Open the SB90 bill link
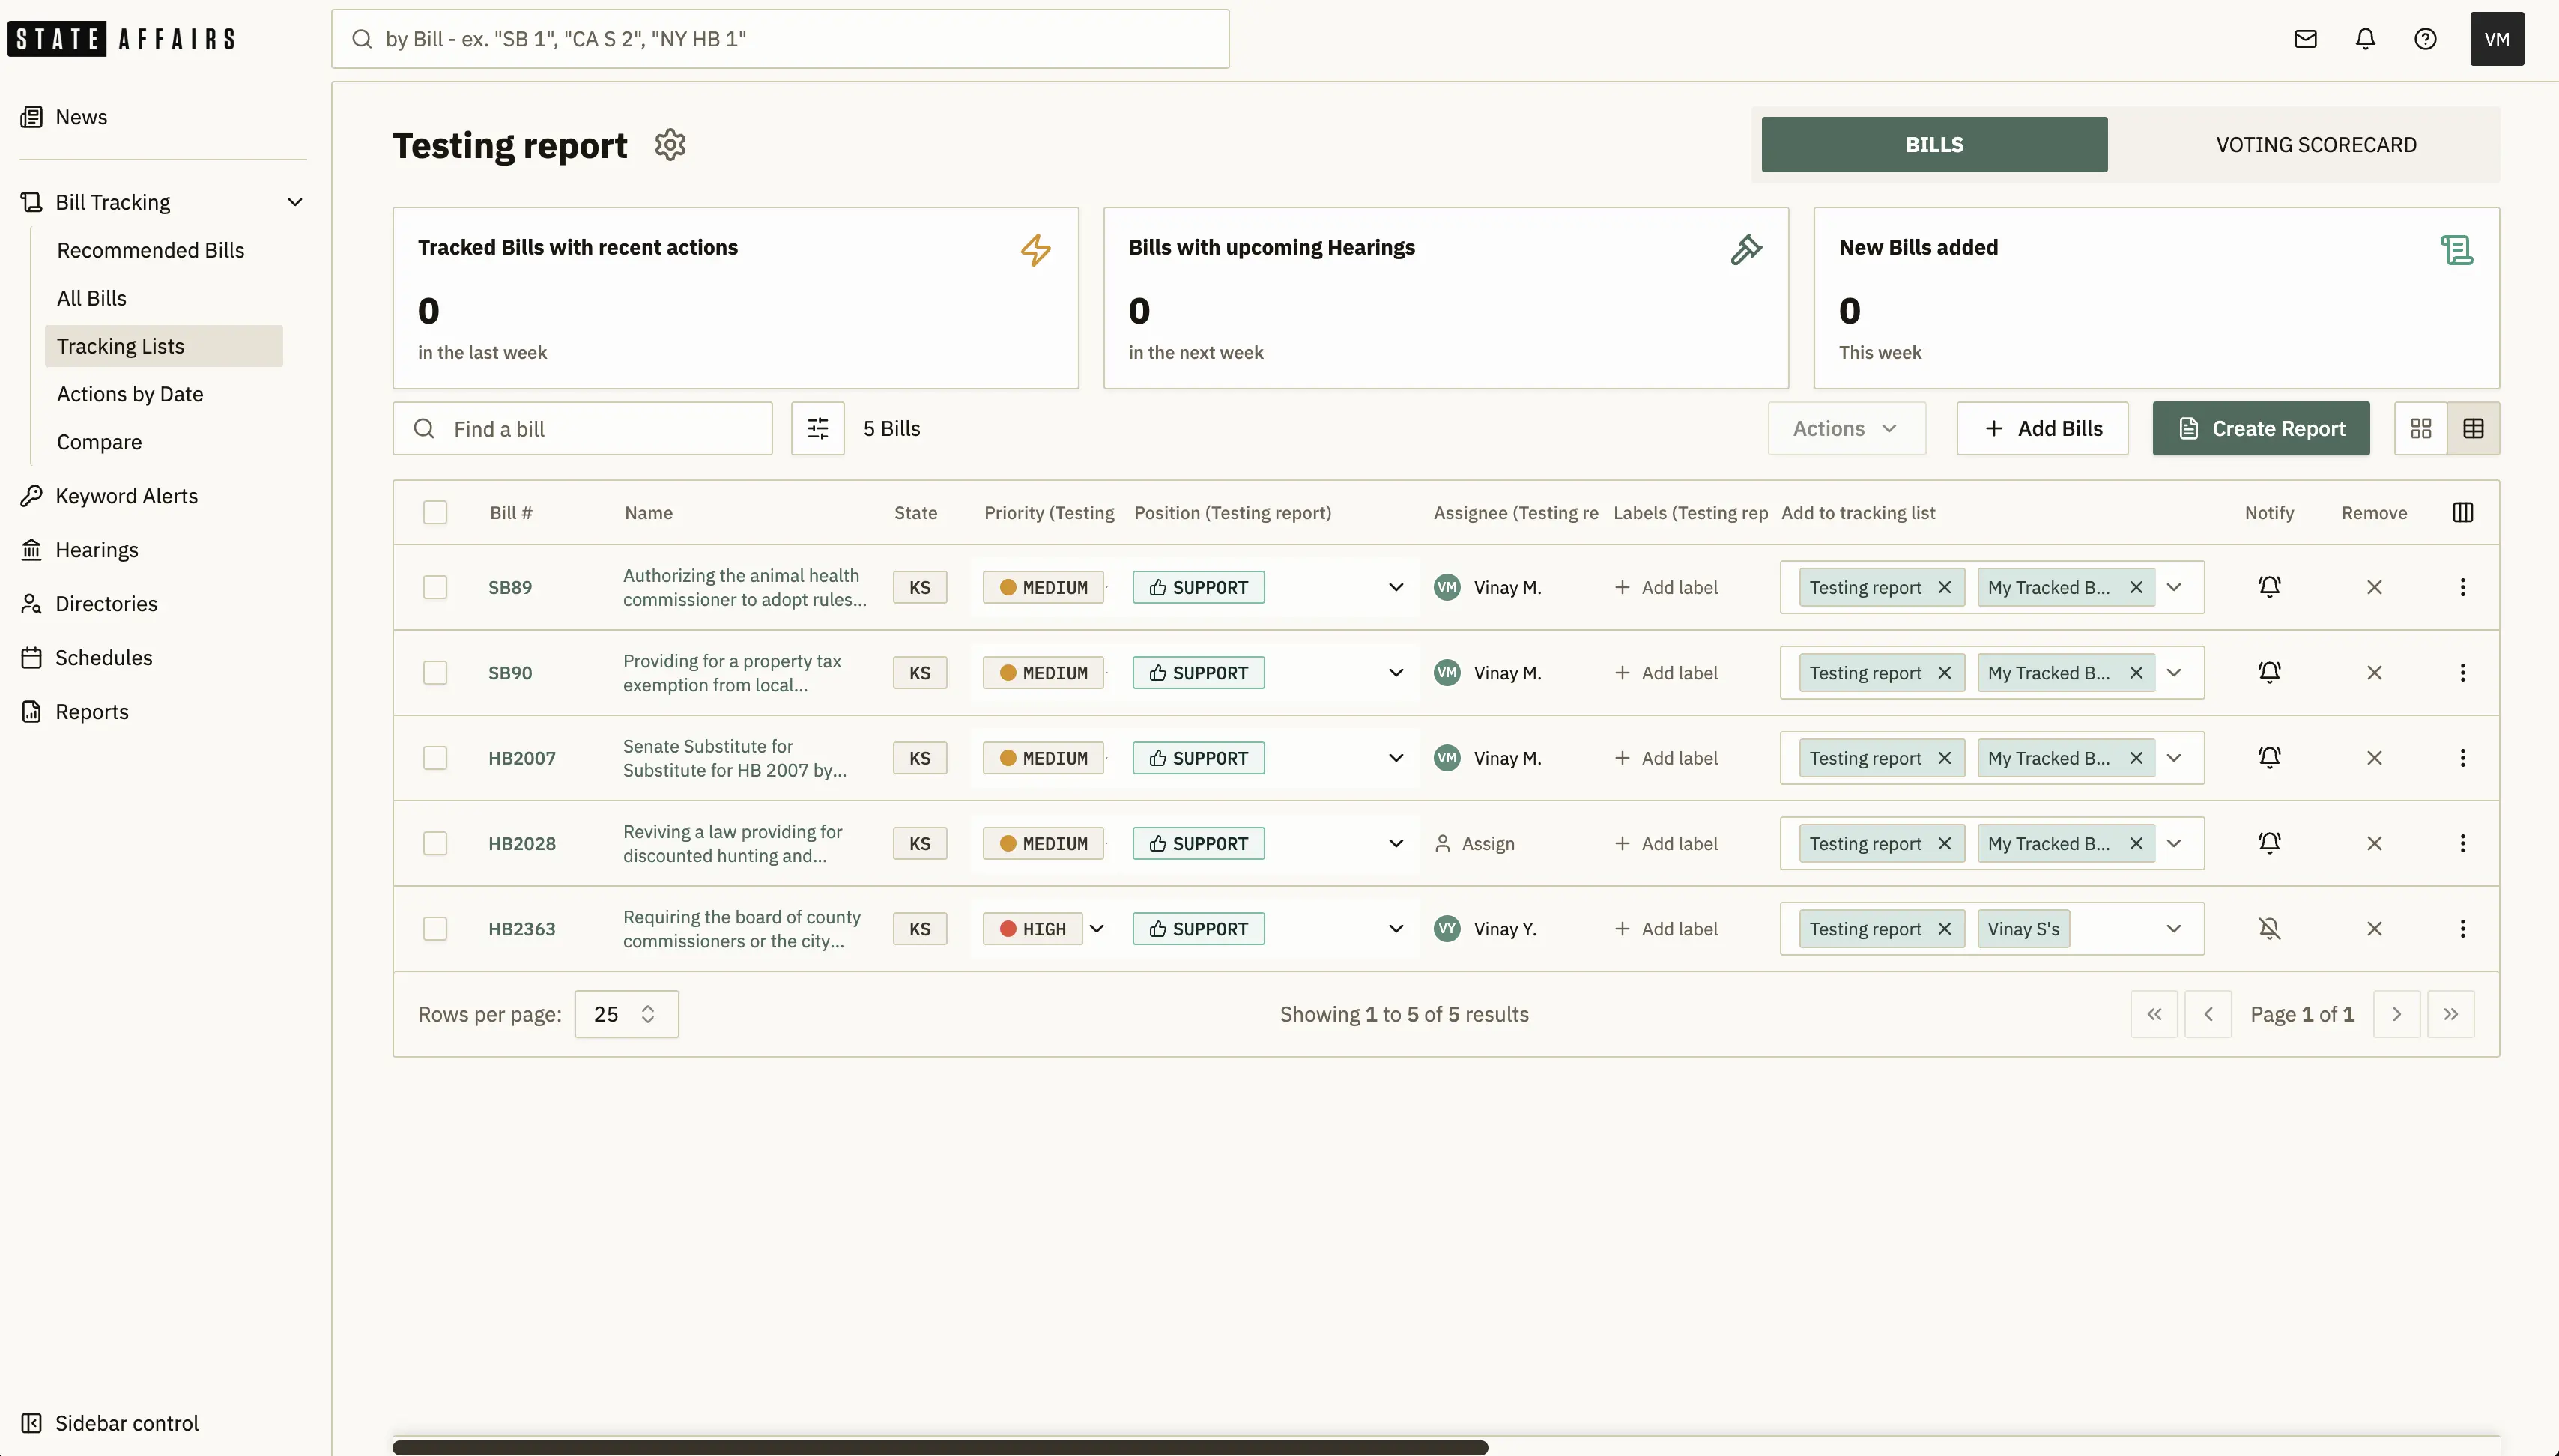The width and height of the screenshot is (2559, 1456). 510,673
